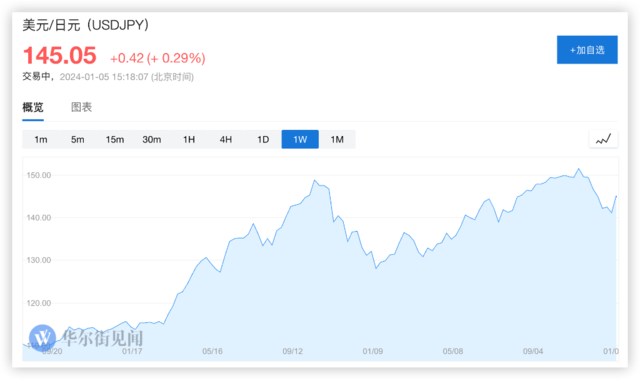
Task: Select the 4H timeframe
Action: coord(226,140)
